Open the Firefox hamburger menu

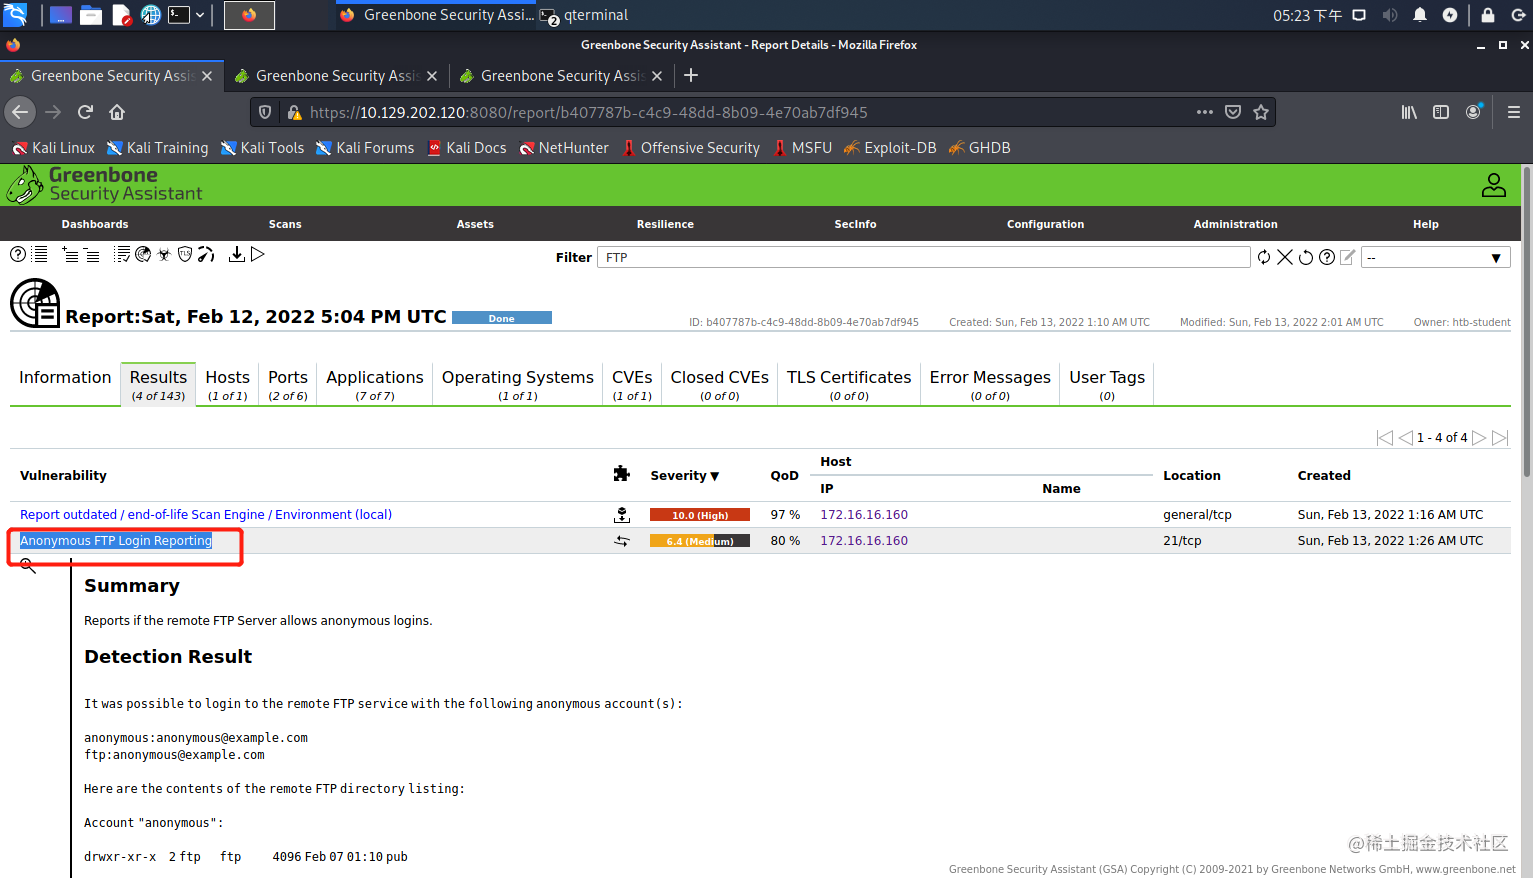(x=1513, y=112)
